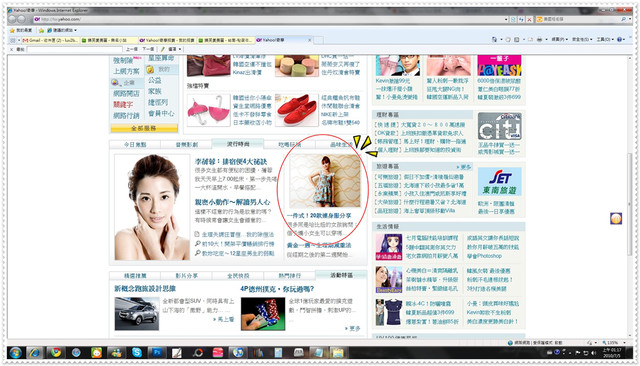Open Google Chrome from the taskbar
This screenshot has width=640, height=366.
pos(56,353)
